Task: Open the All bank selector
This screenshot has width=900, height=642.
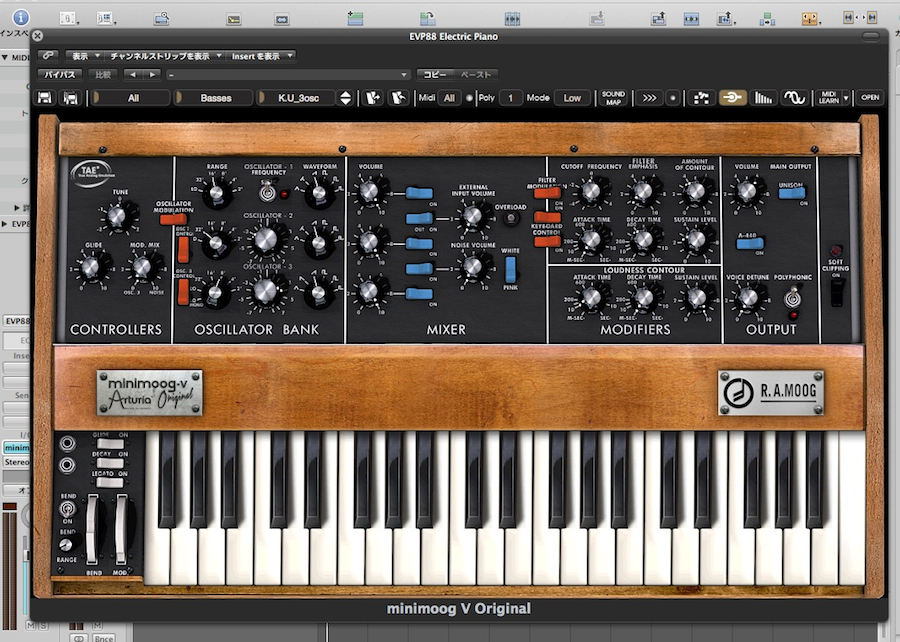Action: [131, 98]
